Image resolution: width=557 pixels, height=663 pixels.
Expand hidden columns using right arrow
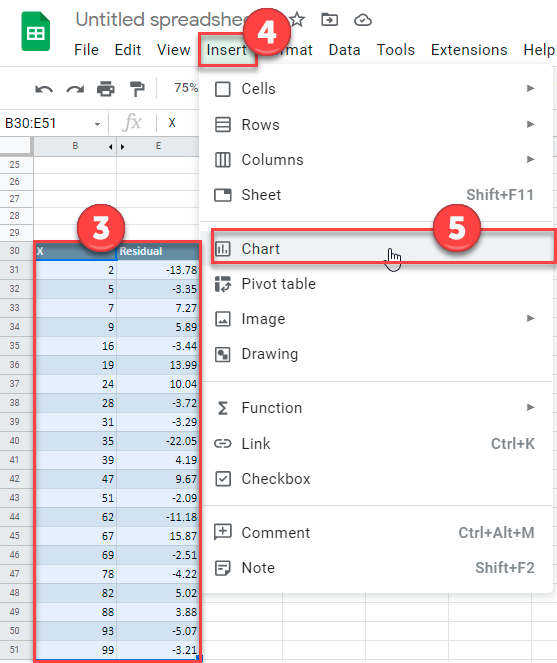coord(122,147)
